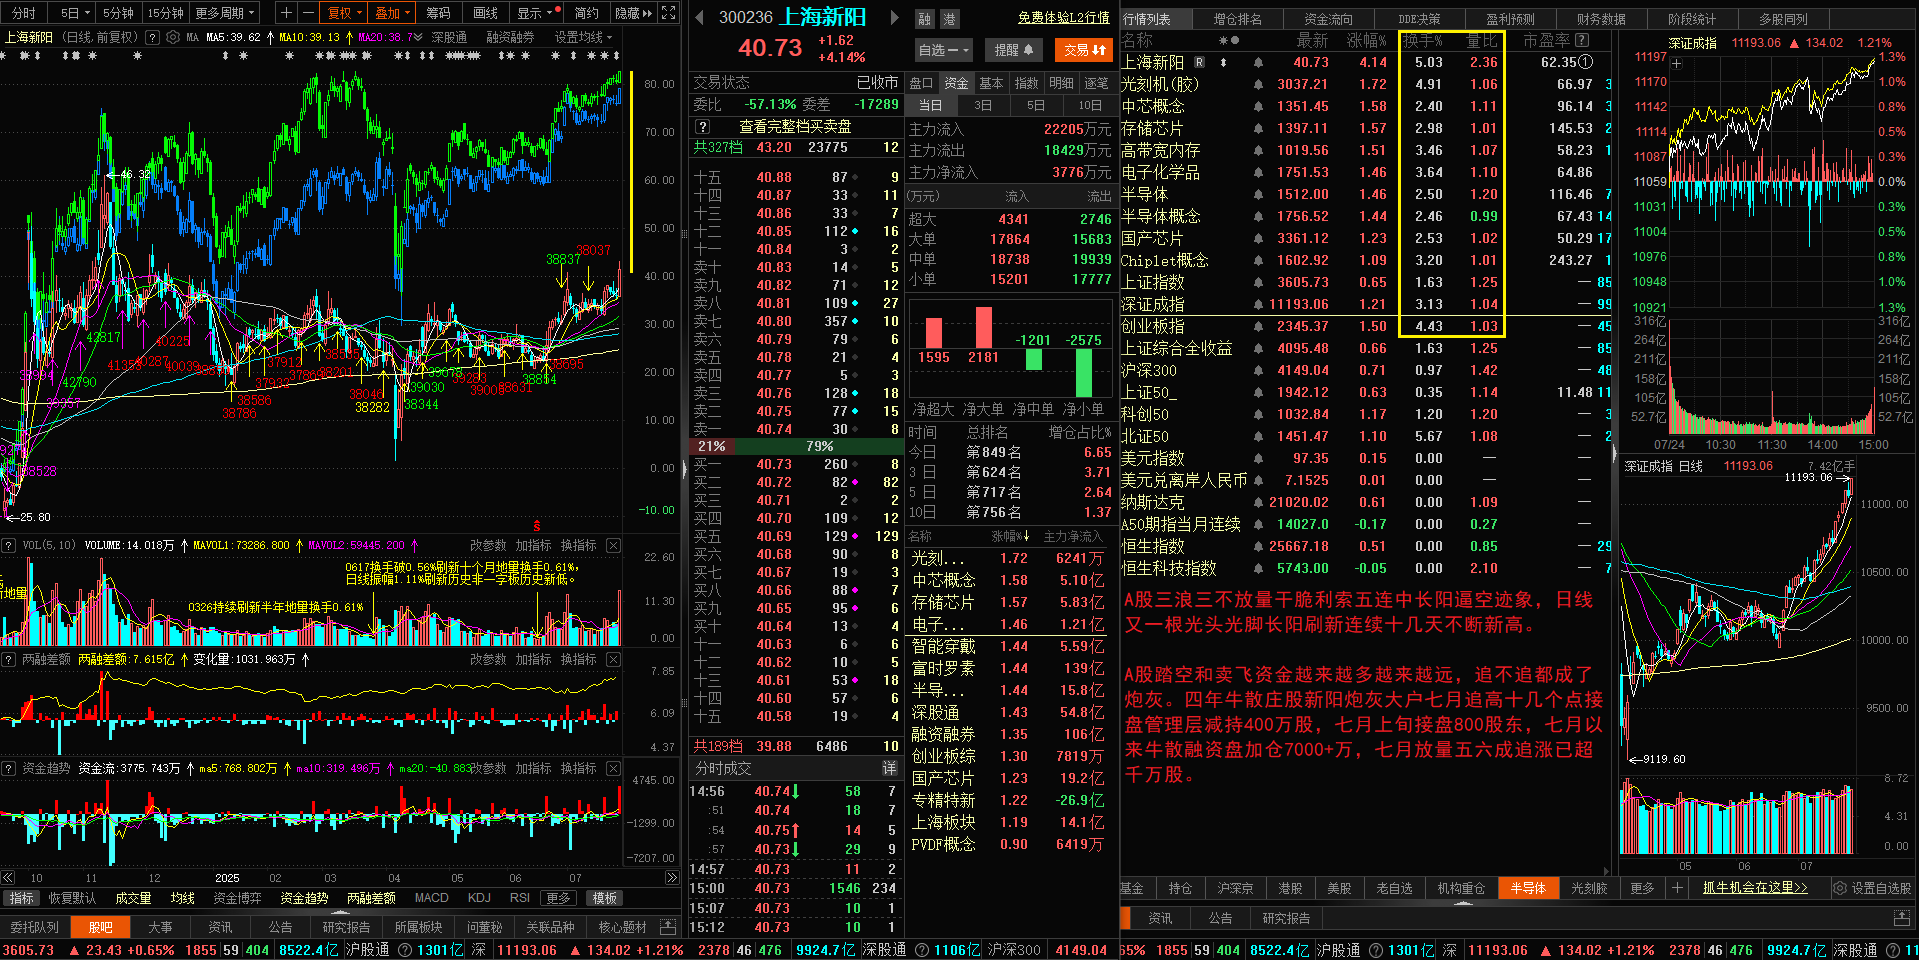1919x960 pixels.
Task: Toggle 资金趋势 indicator
Action: [304, 898]
